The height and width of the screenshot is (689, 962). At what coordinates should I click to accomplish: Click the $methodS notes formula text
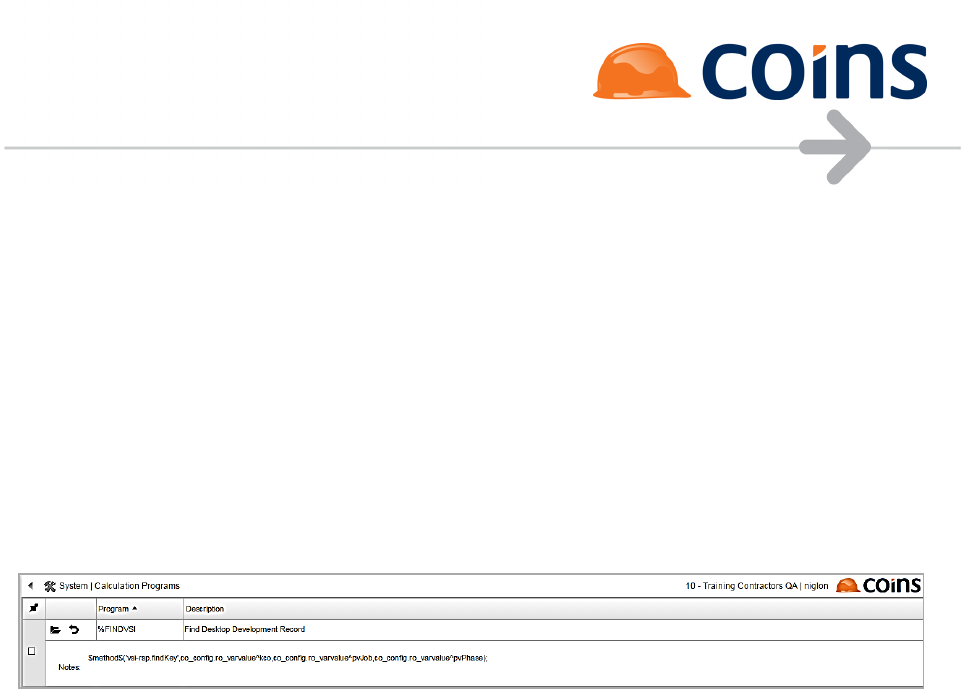click(x=288, y=658)
